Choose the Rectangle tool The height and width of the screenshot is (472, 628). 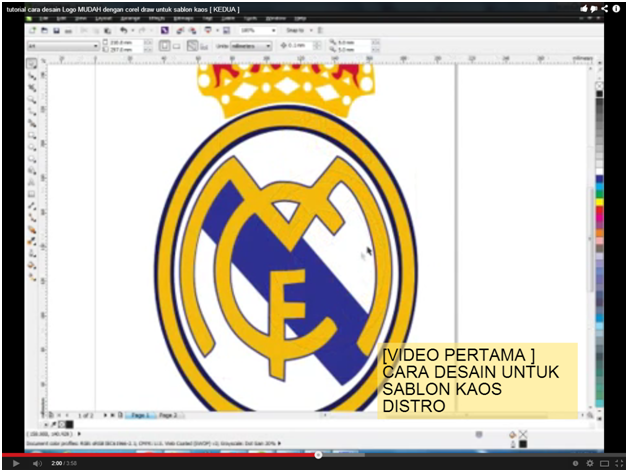tap(32, 135)
